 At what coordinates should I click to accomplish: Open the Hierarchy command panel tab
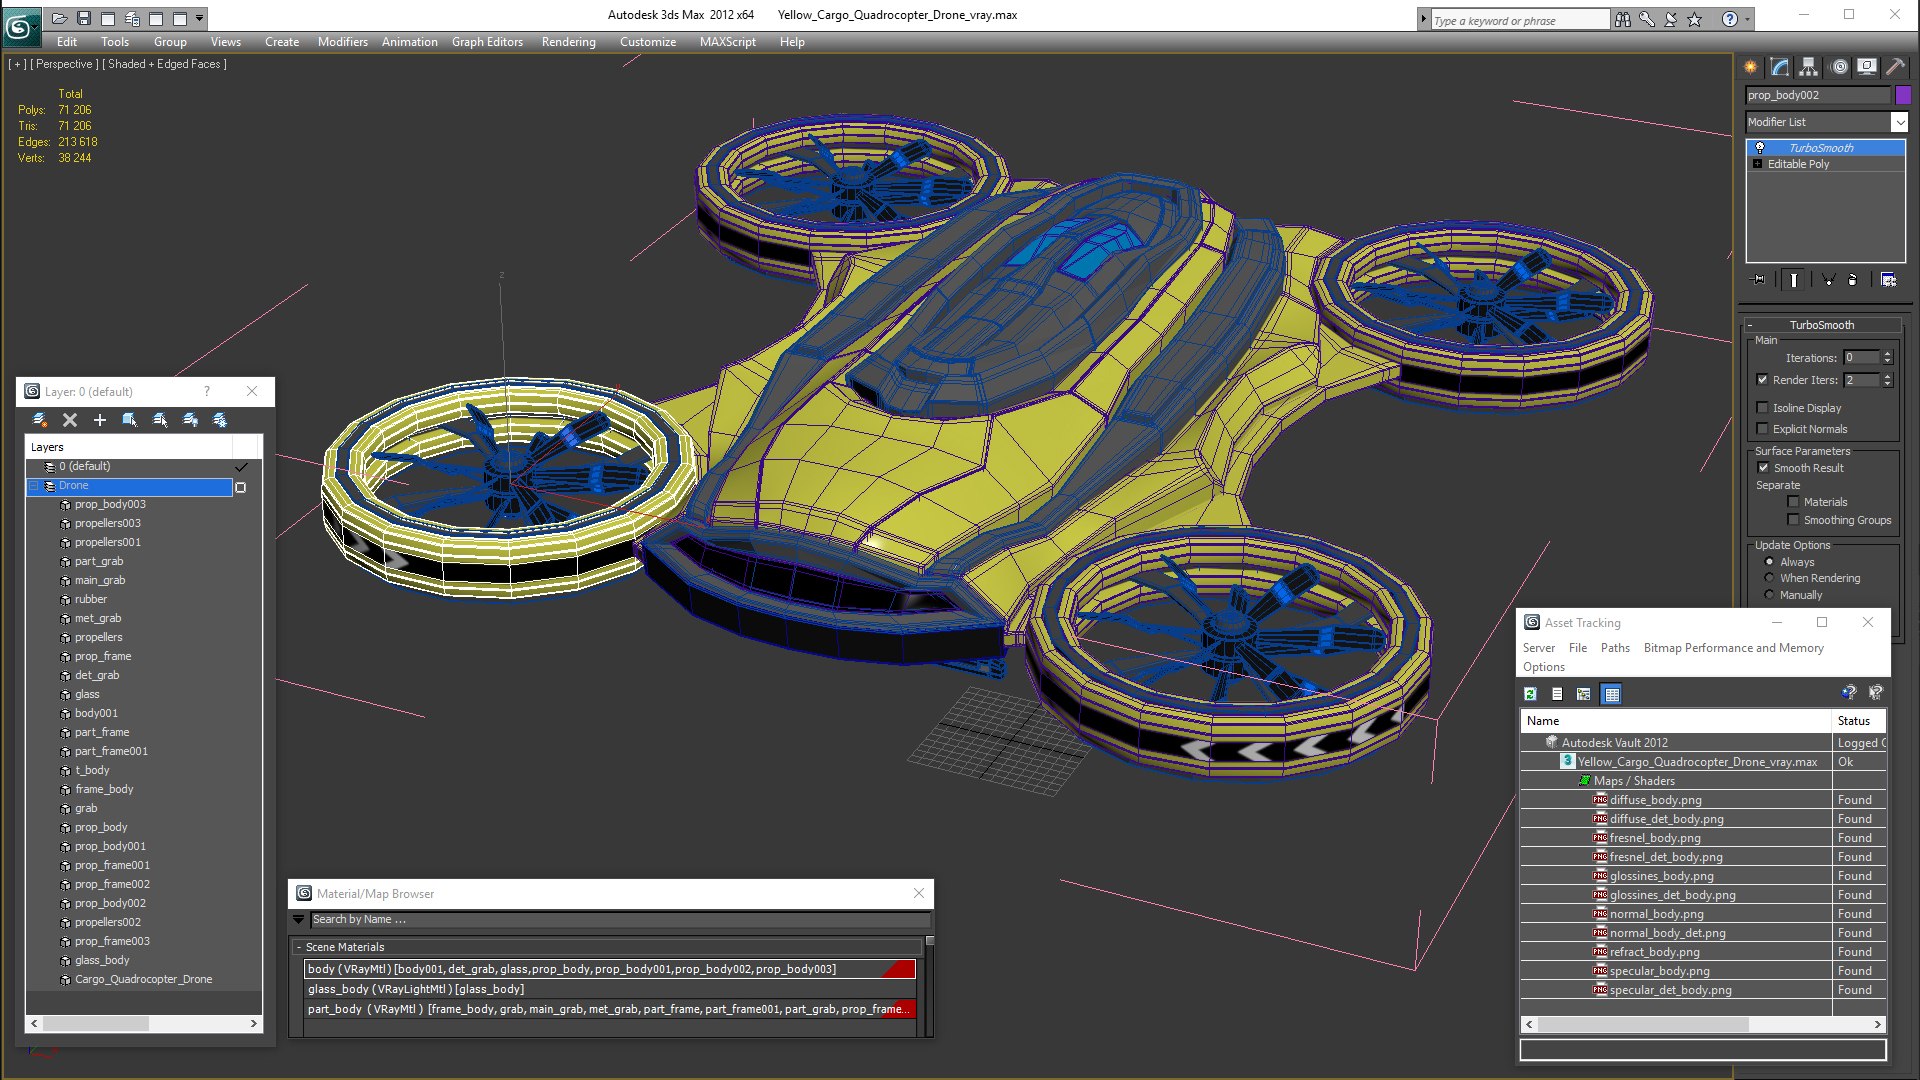tap(1808, 67)
